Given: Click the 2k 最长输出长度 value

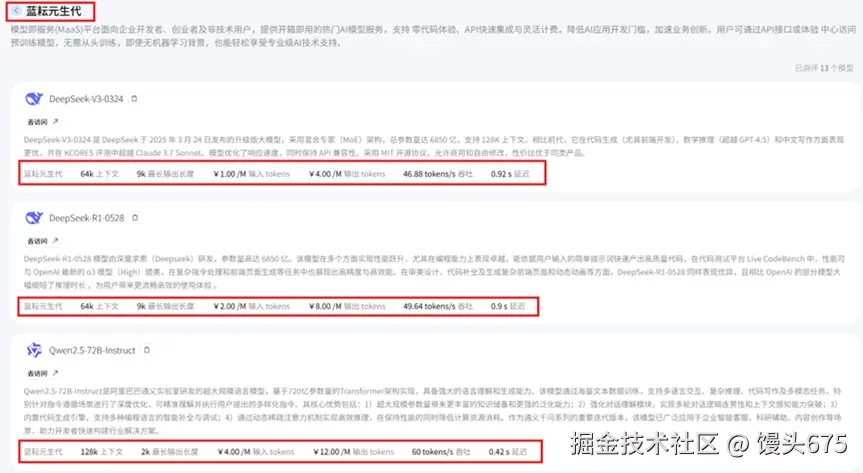Looking at the screenshot, I should [x=170, y=452].
